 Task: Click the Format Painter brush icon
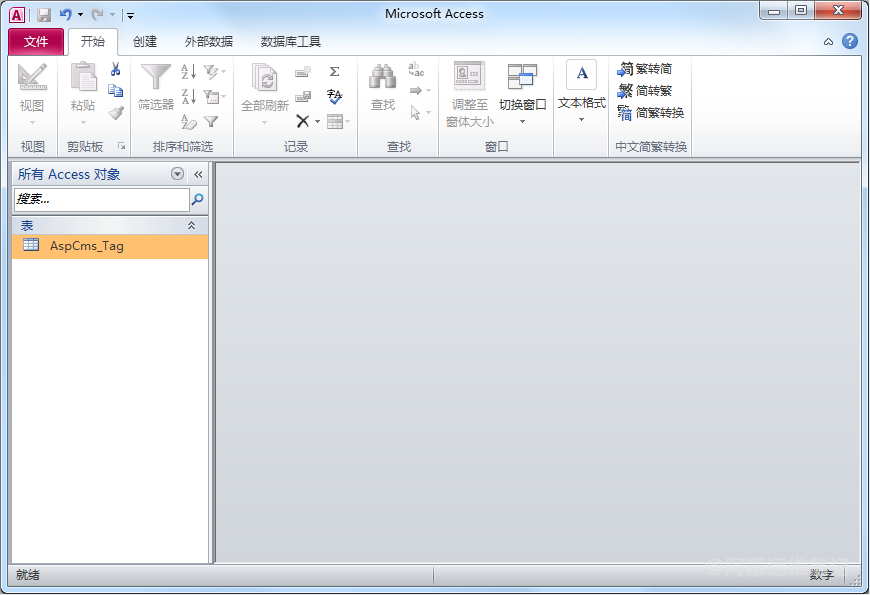coord(116,113)
